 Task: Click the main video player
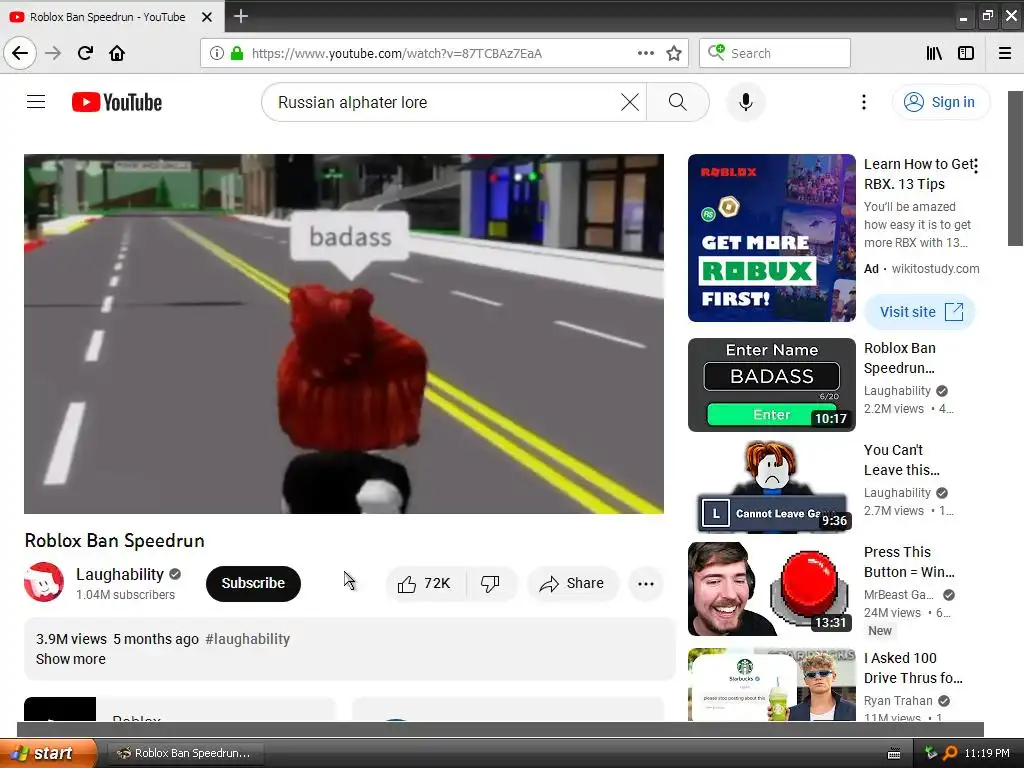344,334
